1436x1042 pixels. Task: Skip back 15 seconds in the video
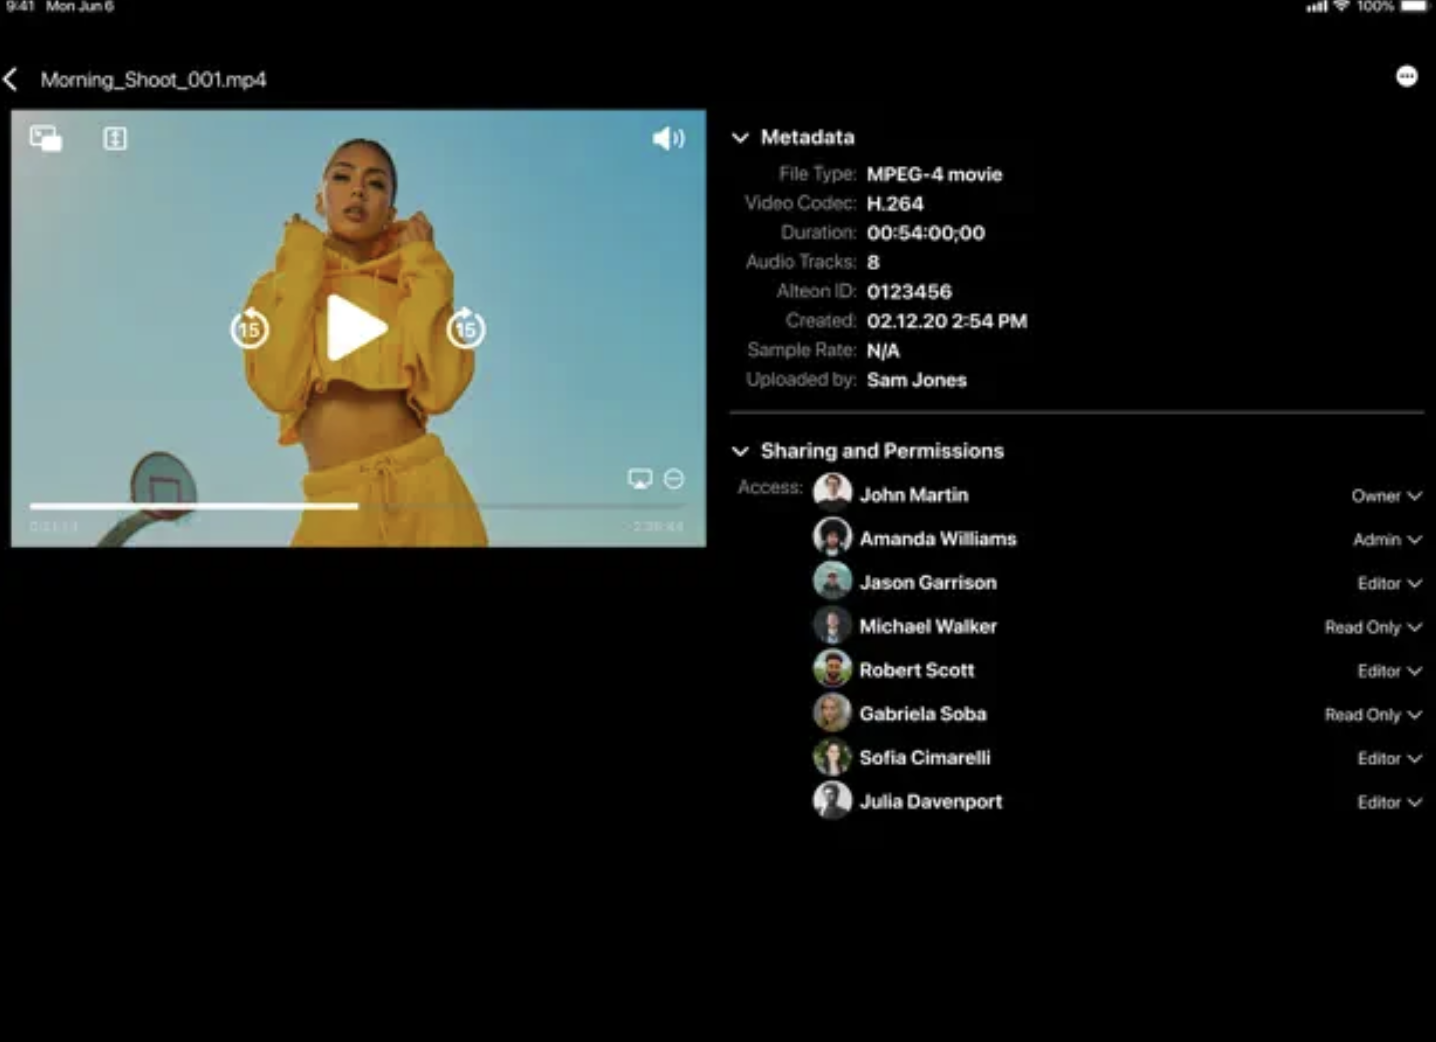[249, 328]
